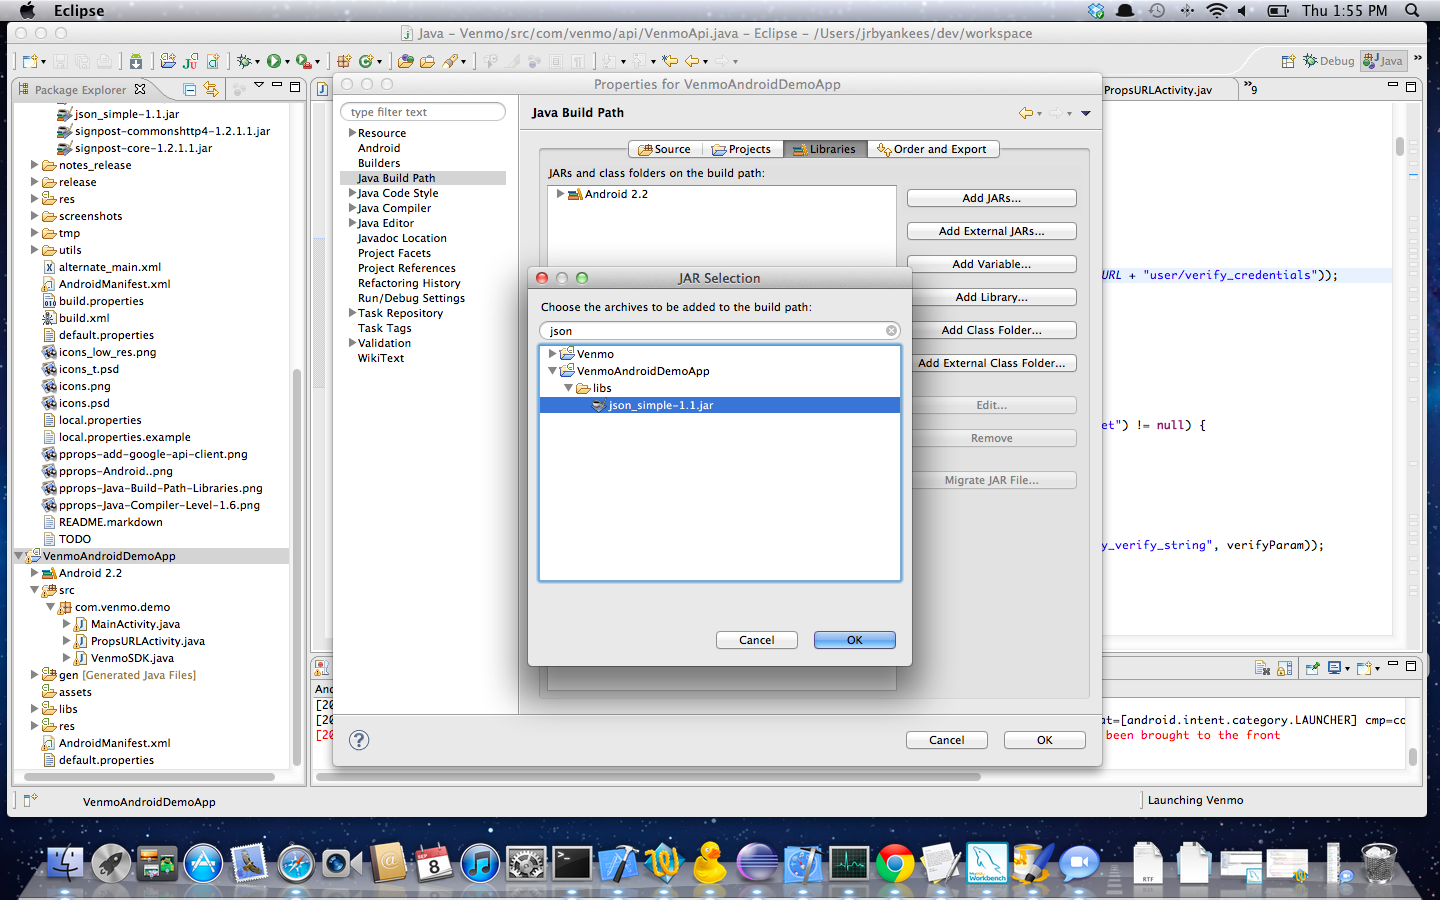Select json_simple-1.1.jar in JAR Selection

719,405
